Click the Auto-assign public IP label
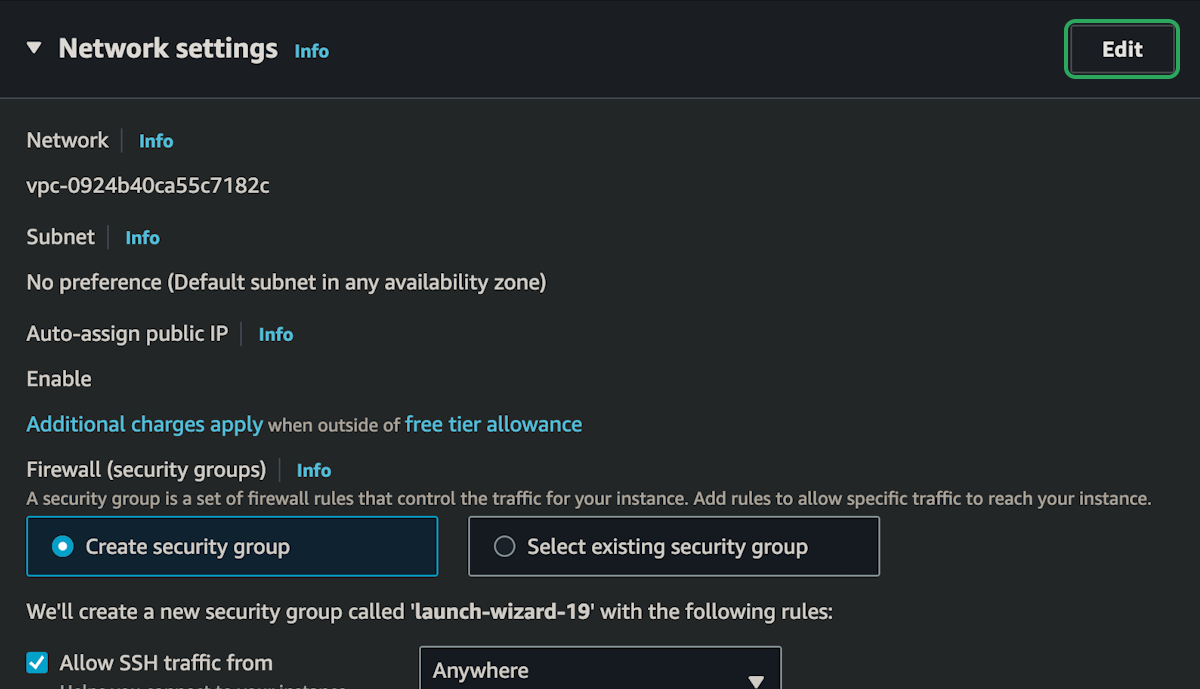 click(127, 334)
